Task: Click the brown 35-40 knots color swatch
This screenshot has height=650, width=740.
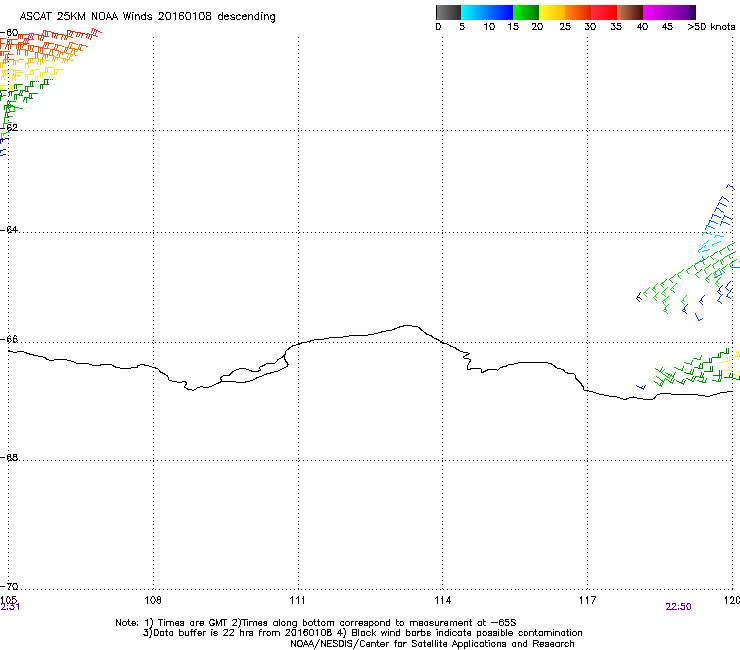Action: click(x=630, y=12)
